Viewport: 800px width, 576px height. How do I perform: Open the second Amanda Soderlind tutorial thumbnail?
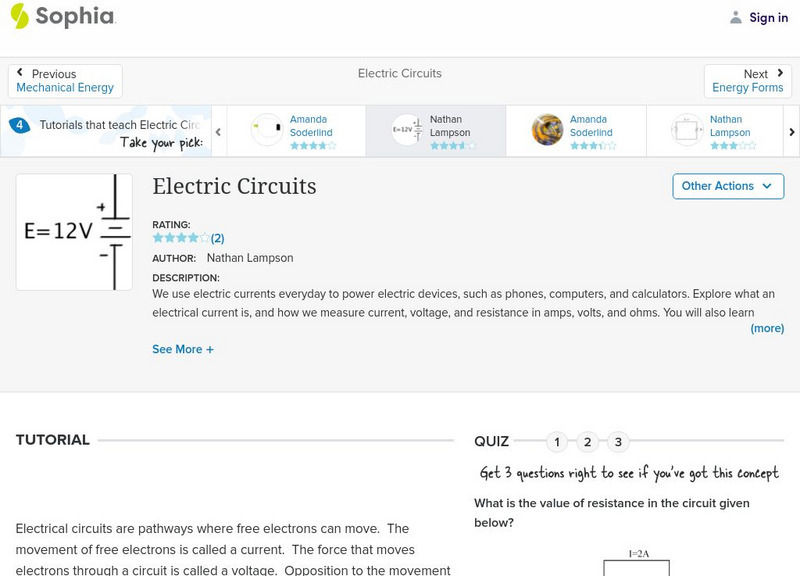click(547, 130)
